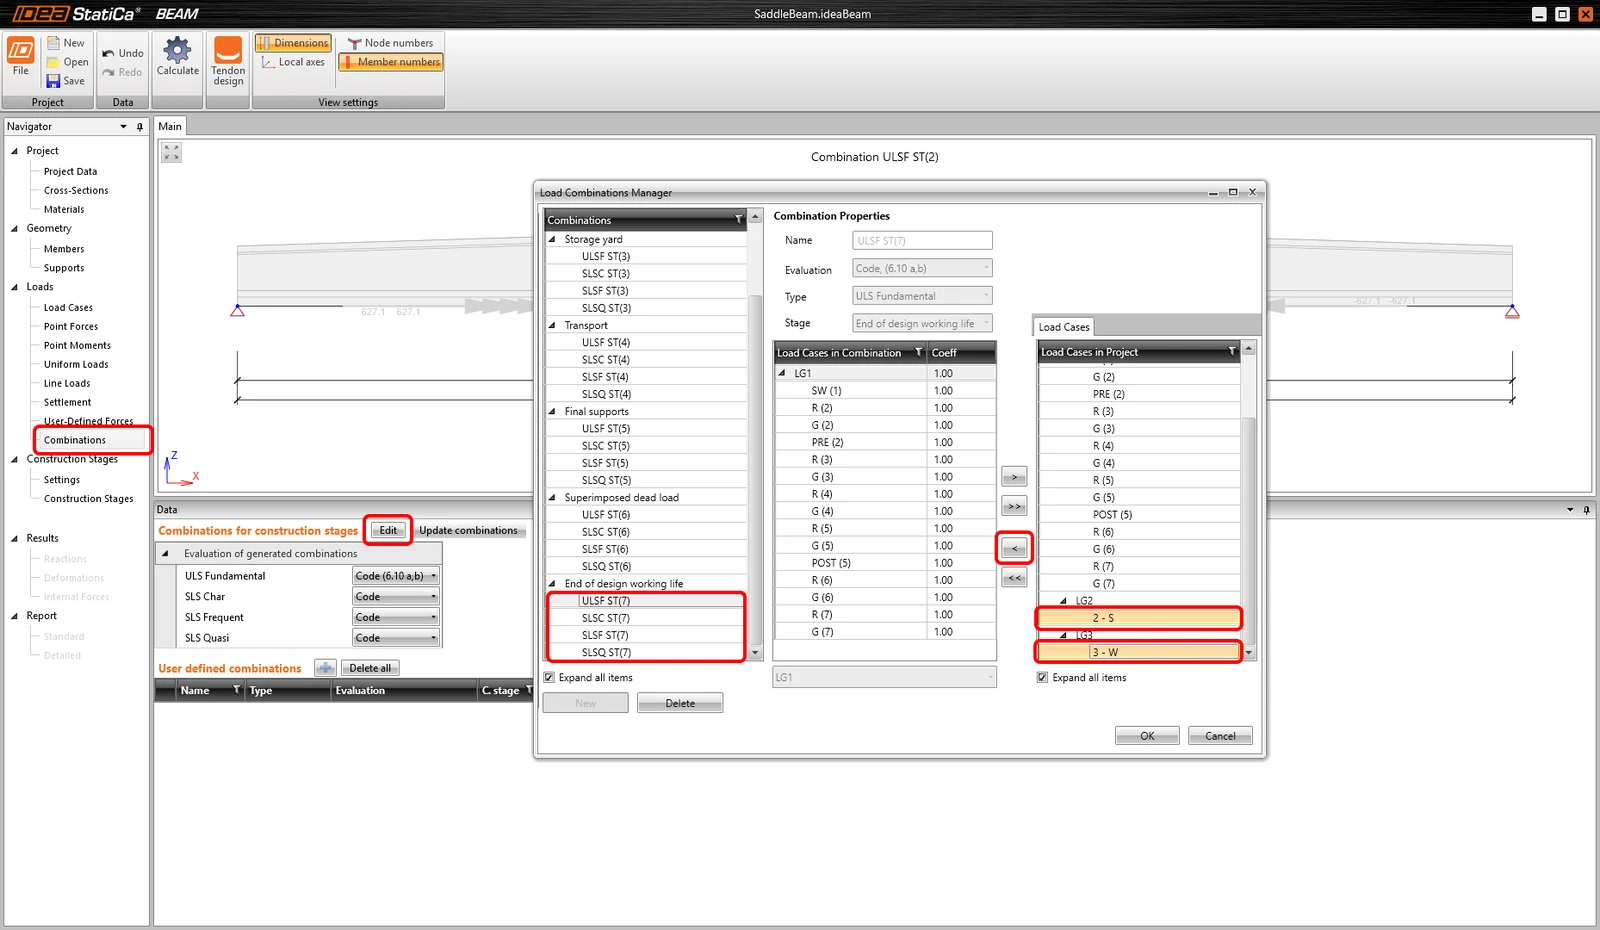Toggle the Dimensions view setting
Viewport: 1600px width, 930px height.
pos(293,43)
